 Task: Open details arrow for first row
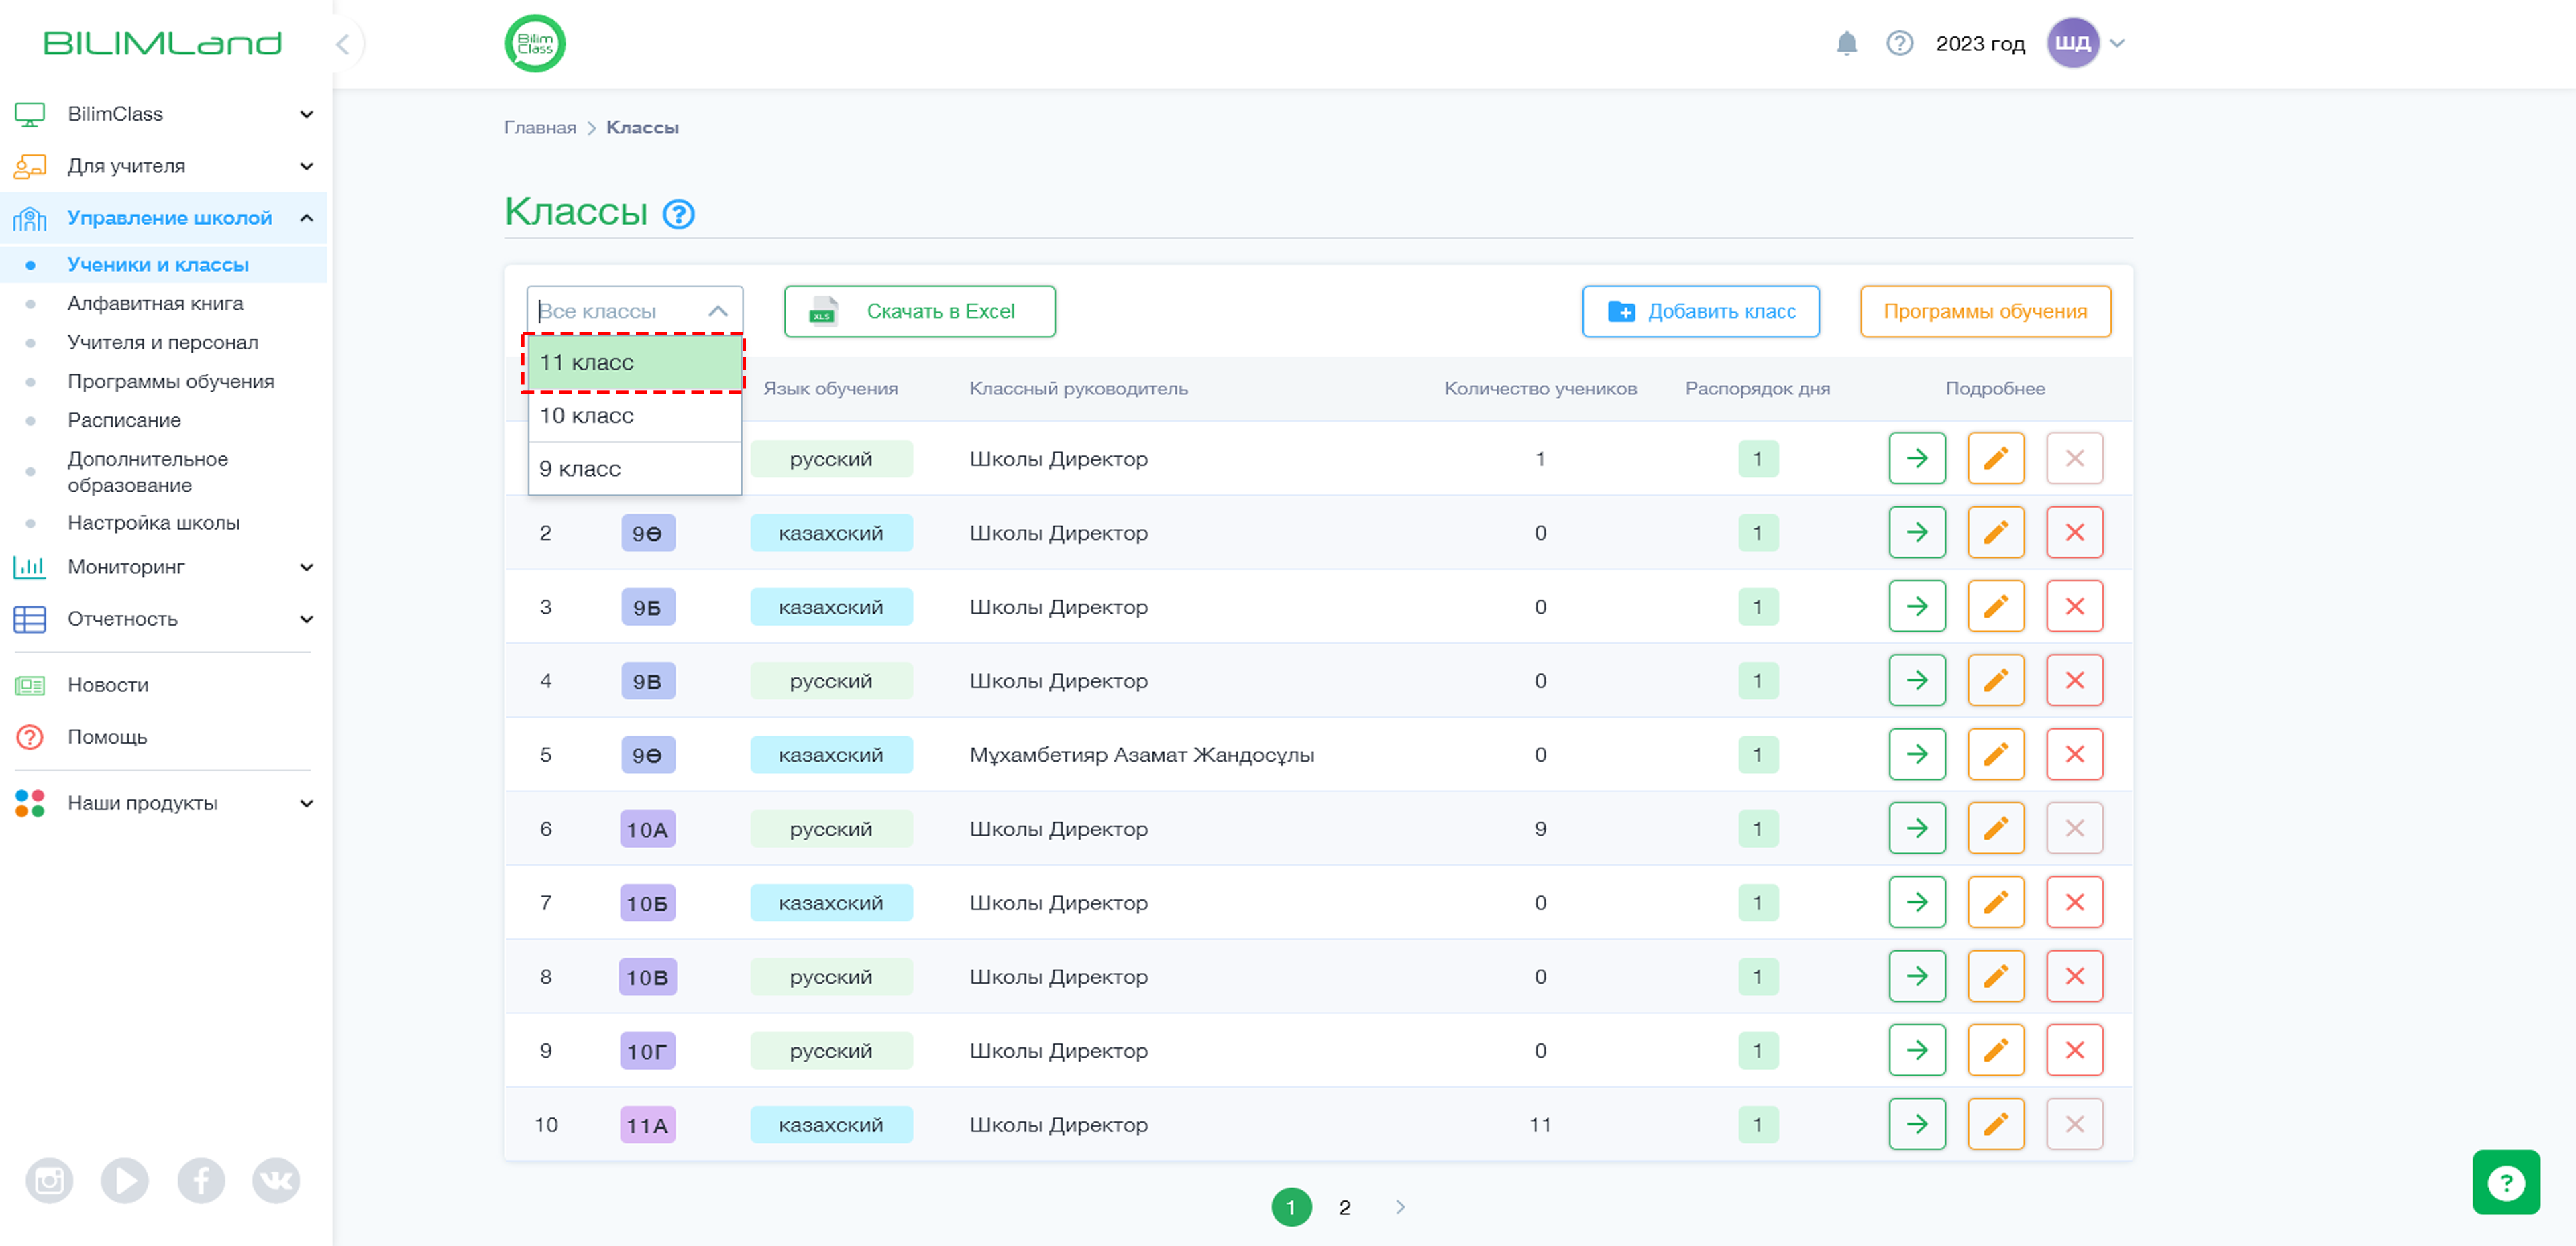pyautogui.click(x=1916, y=458)
